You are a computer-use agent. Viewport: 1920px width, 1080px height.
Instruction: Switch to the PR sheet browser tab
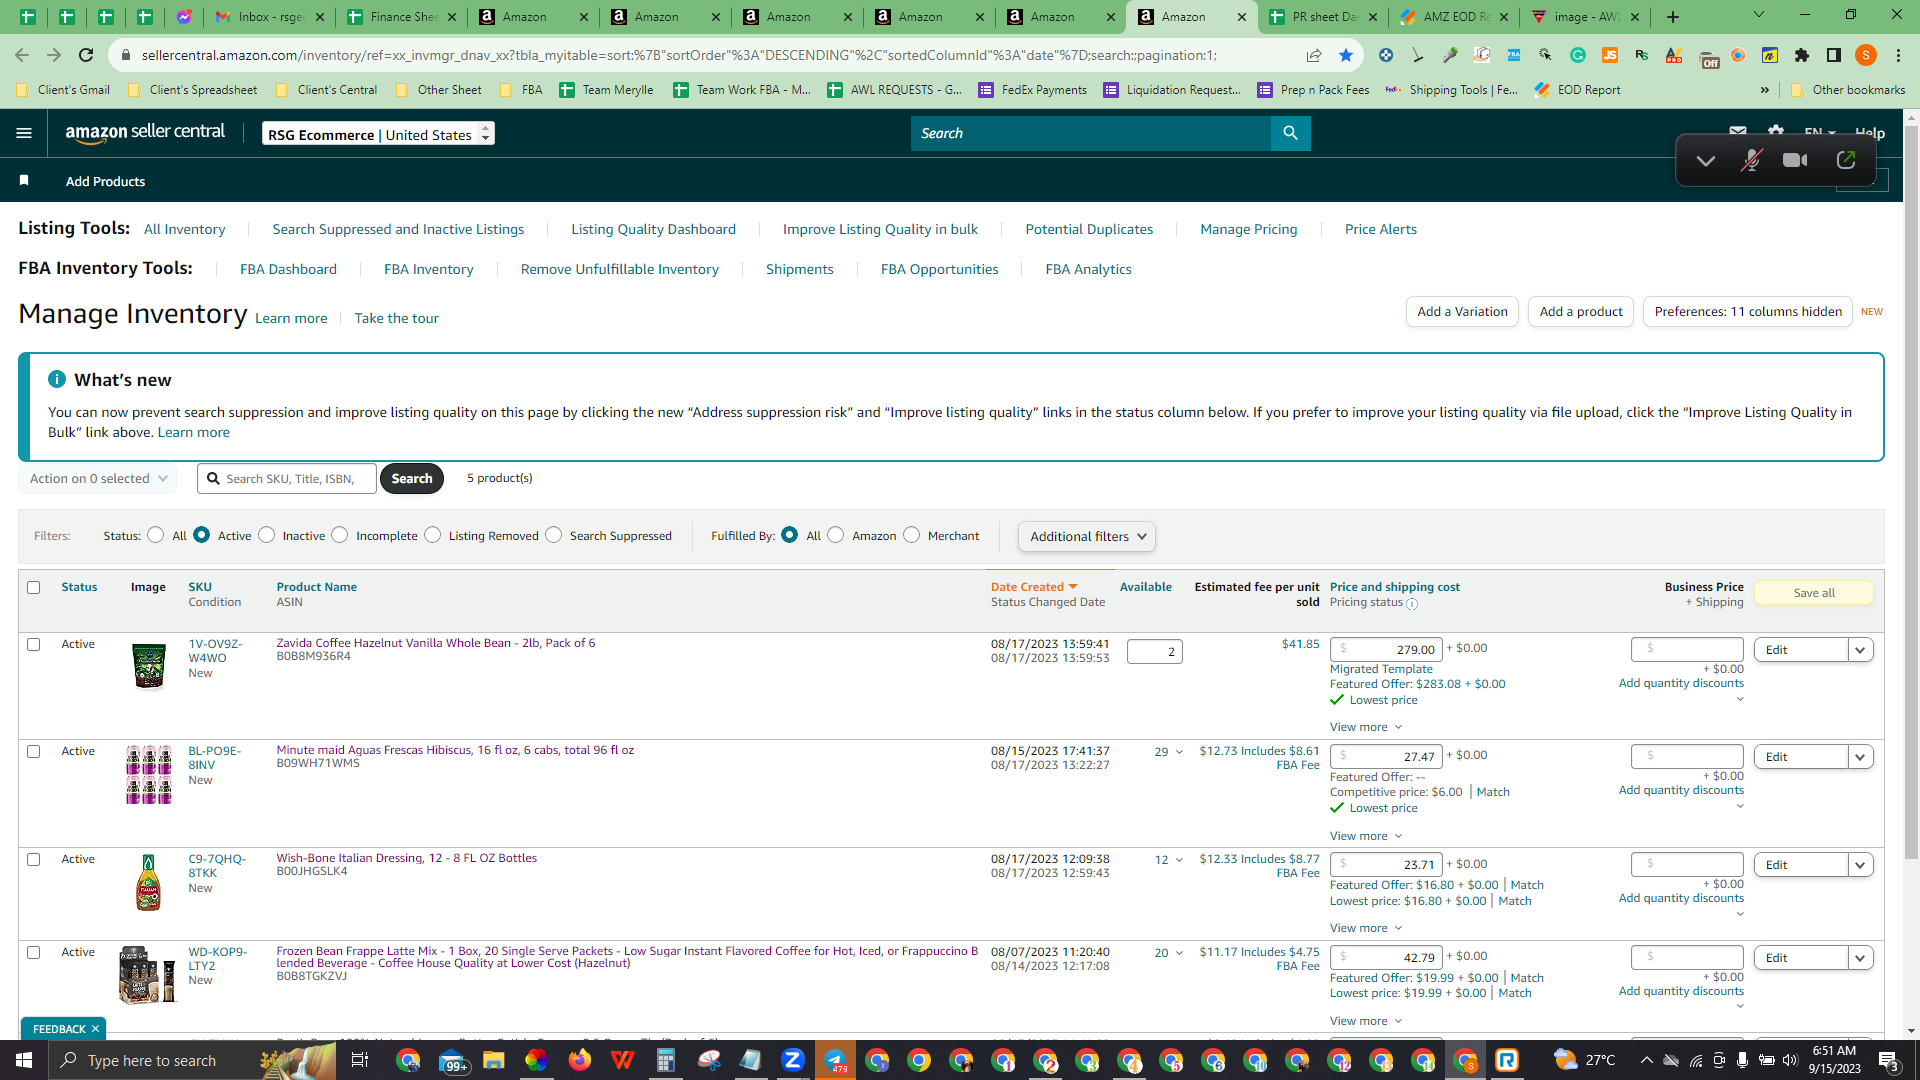tap(1322, 17)
